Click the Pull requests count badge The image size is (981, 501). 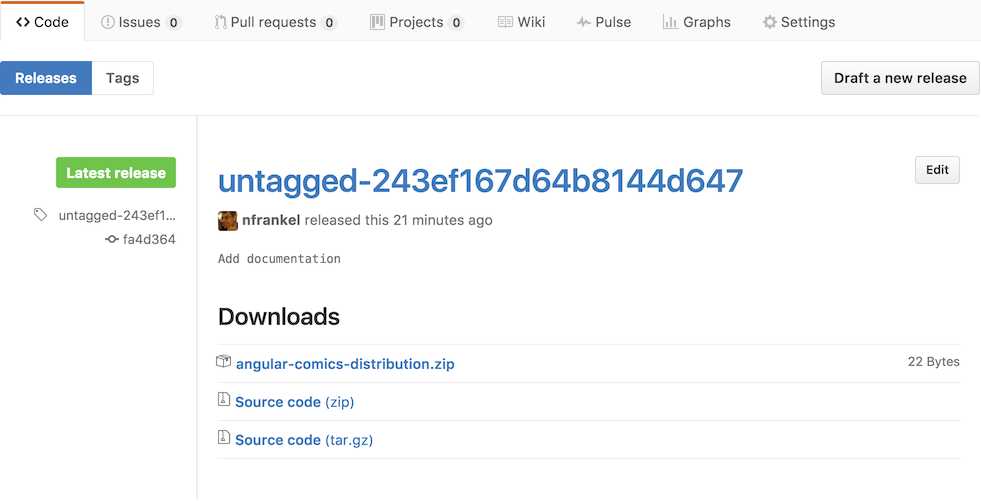328,23
